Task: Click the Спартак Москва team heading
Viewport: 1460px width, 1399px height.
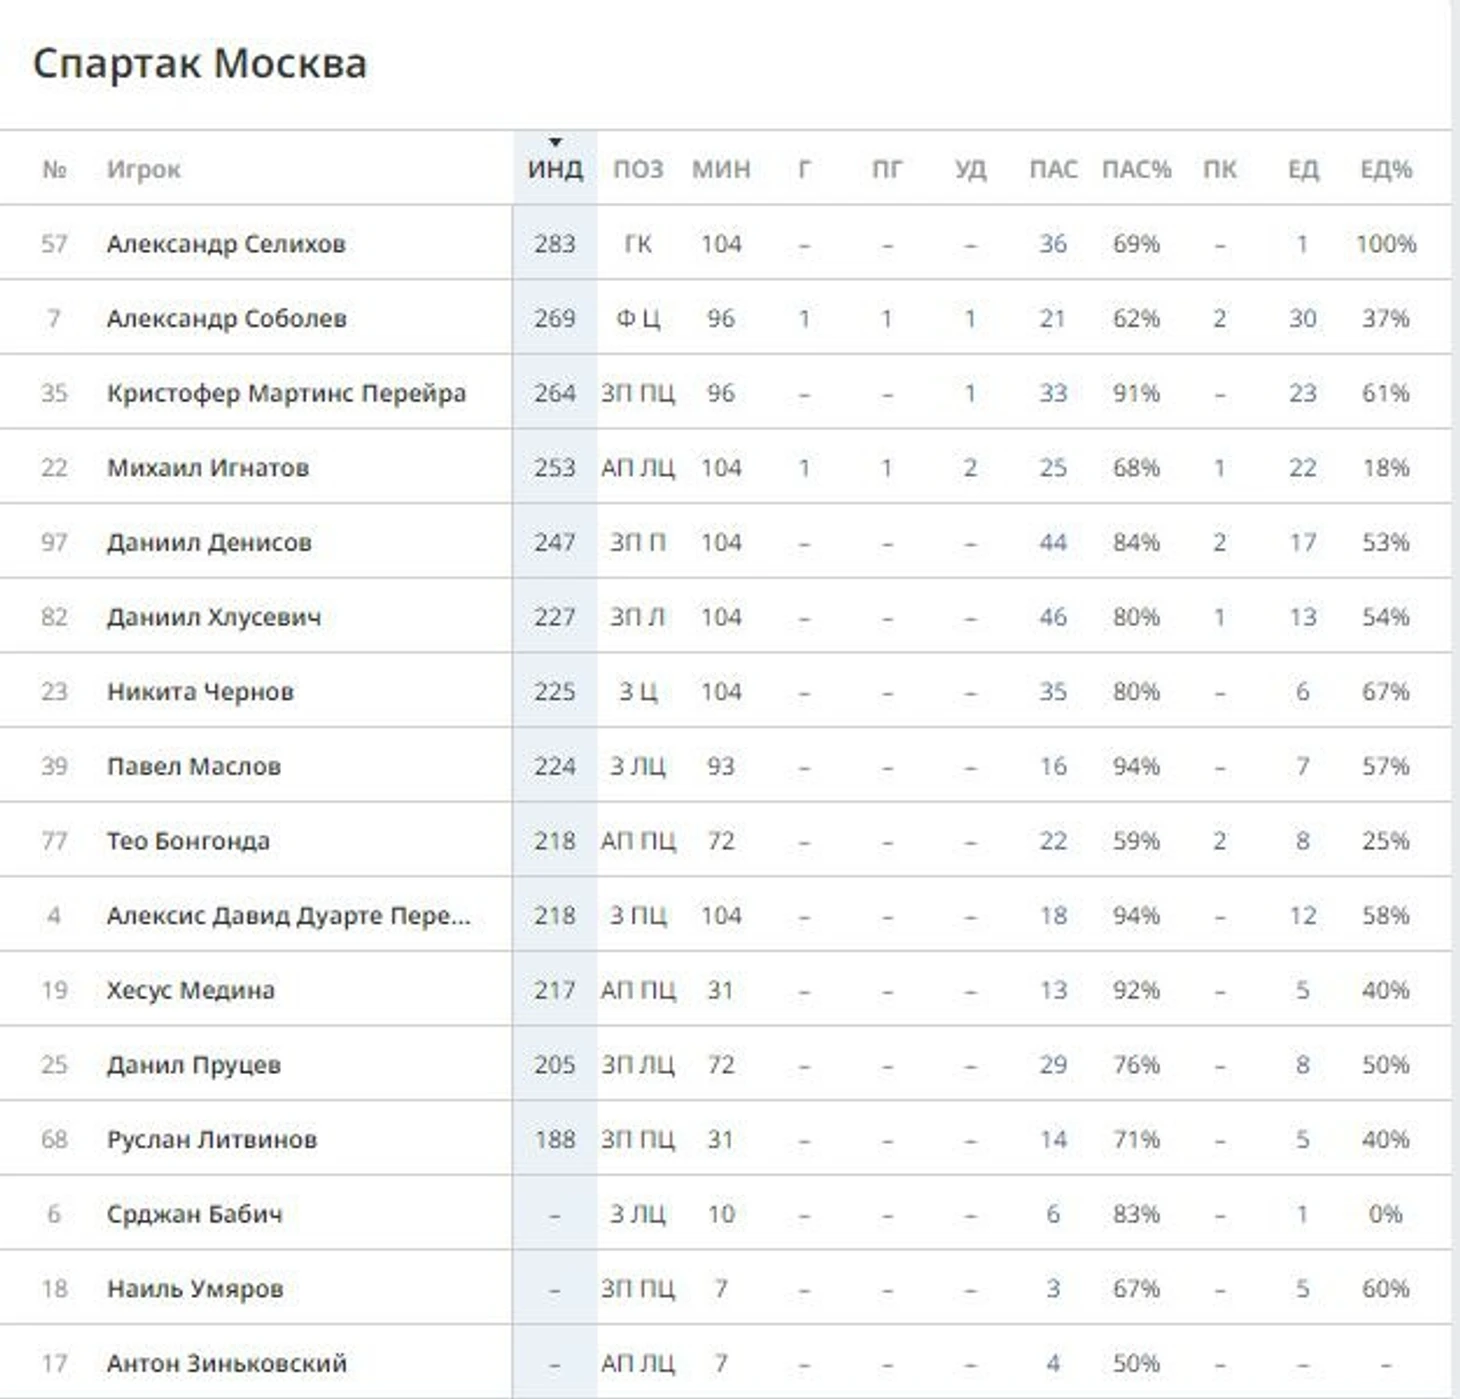Action: [x=200, y=64]
